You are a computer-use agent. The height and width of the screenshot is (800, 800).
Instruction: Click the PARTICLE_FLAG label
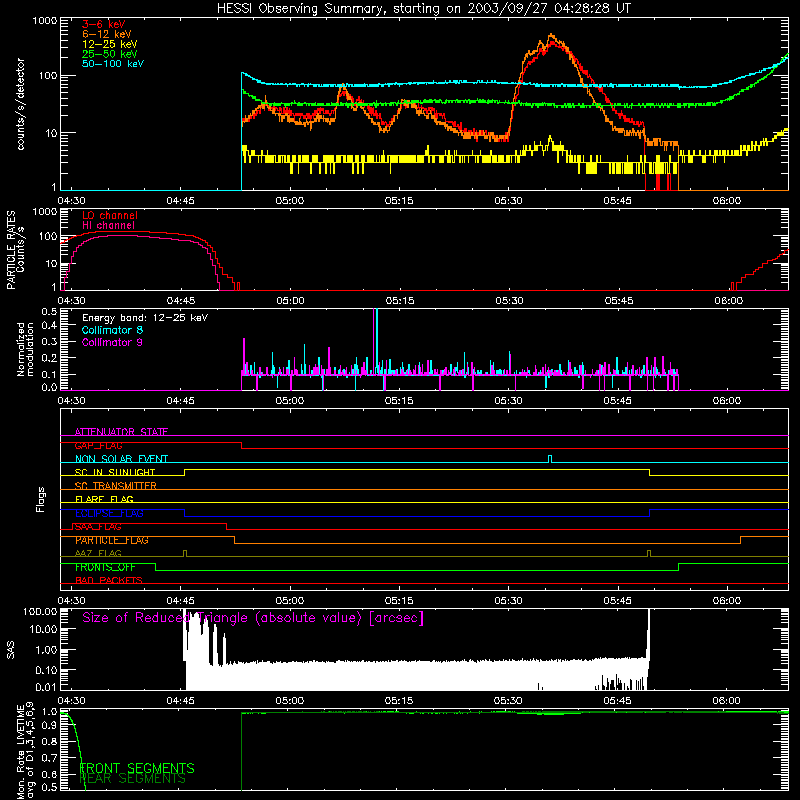coord(112,540)
